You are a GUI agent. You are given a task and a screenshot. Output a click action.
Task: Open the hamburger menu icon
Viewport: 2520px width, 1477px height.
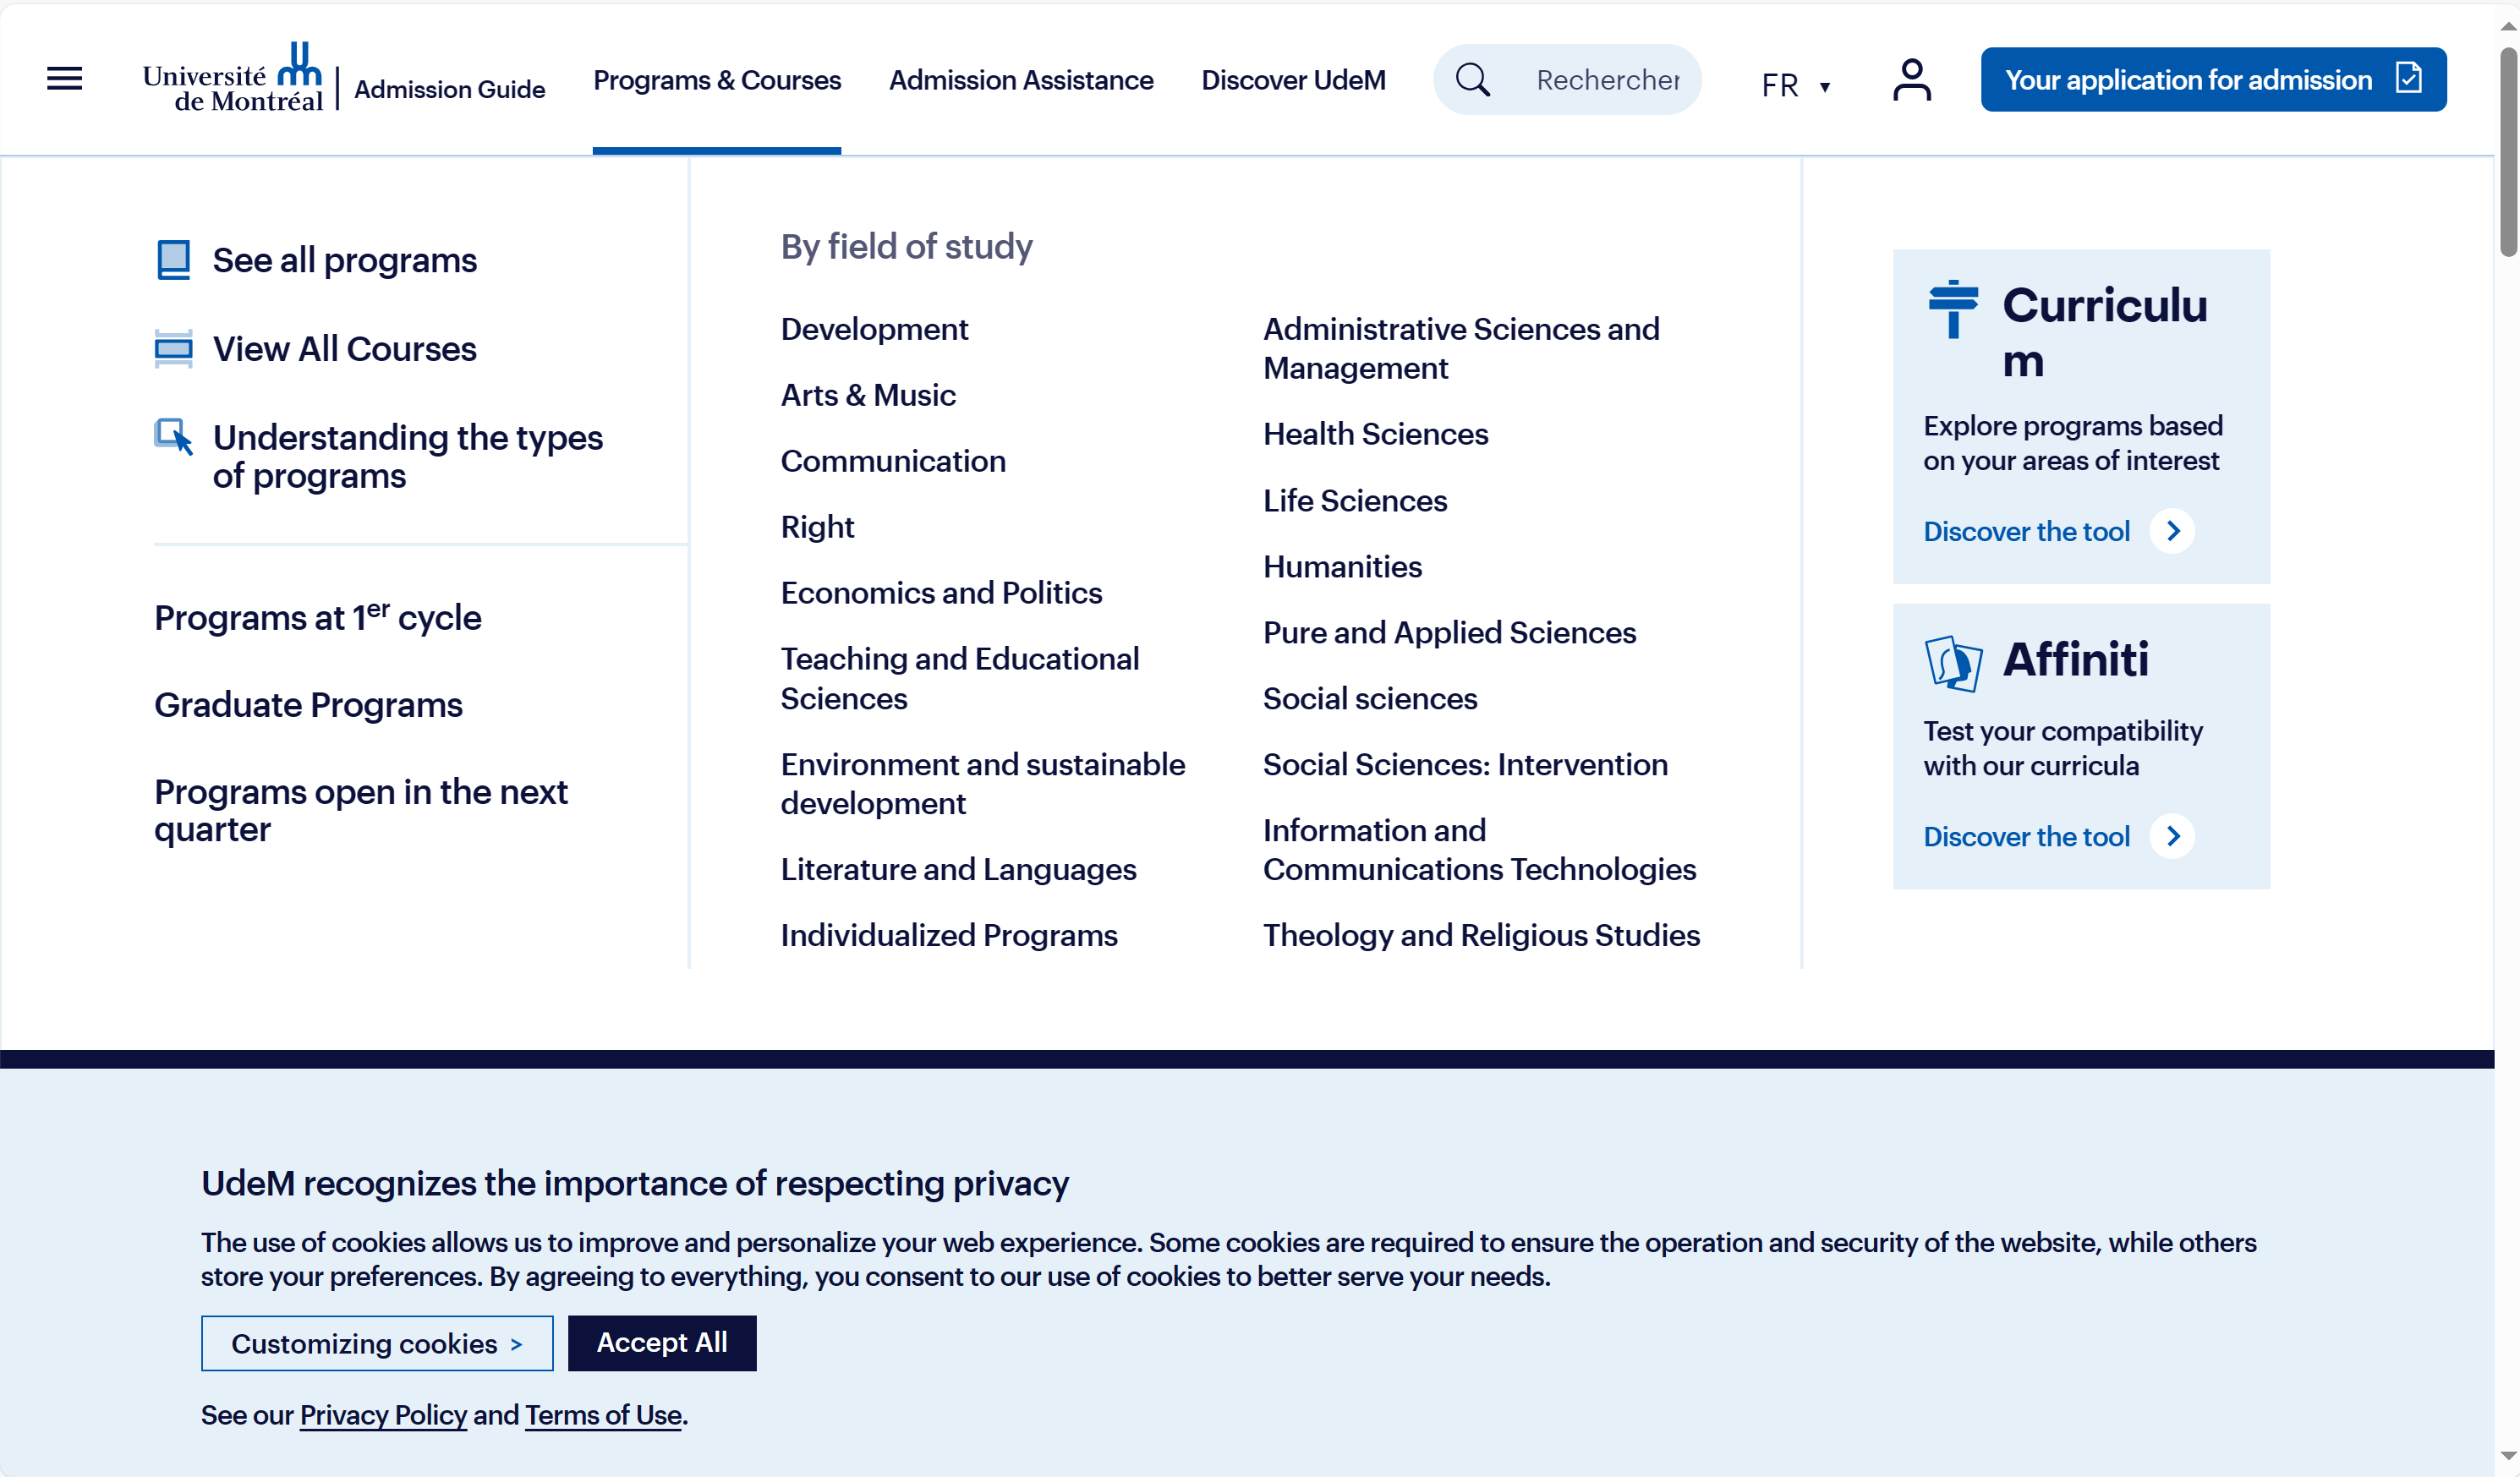(x=64, y=78)
